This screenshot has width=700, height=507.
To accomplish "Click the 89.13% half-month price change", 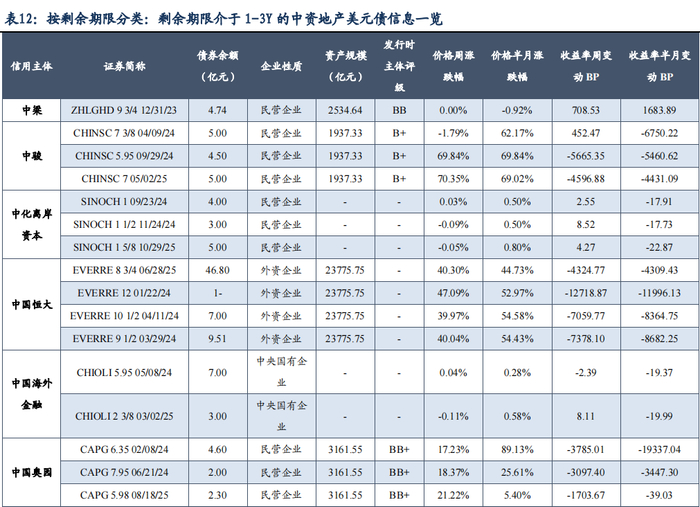I will (x=517, y=449).
